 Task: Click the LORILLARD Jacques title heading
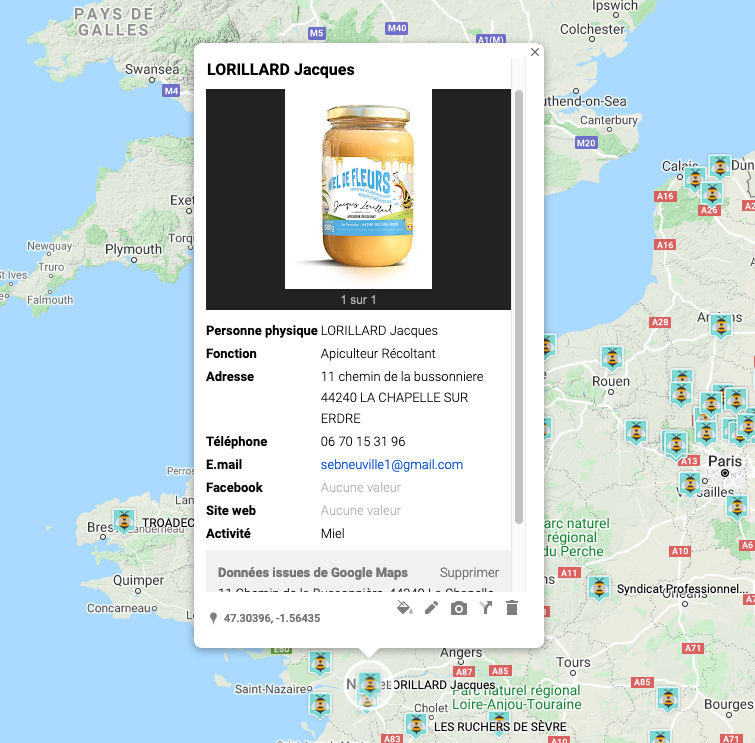click(x=281, y=69)
